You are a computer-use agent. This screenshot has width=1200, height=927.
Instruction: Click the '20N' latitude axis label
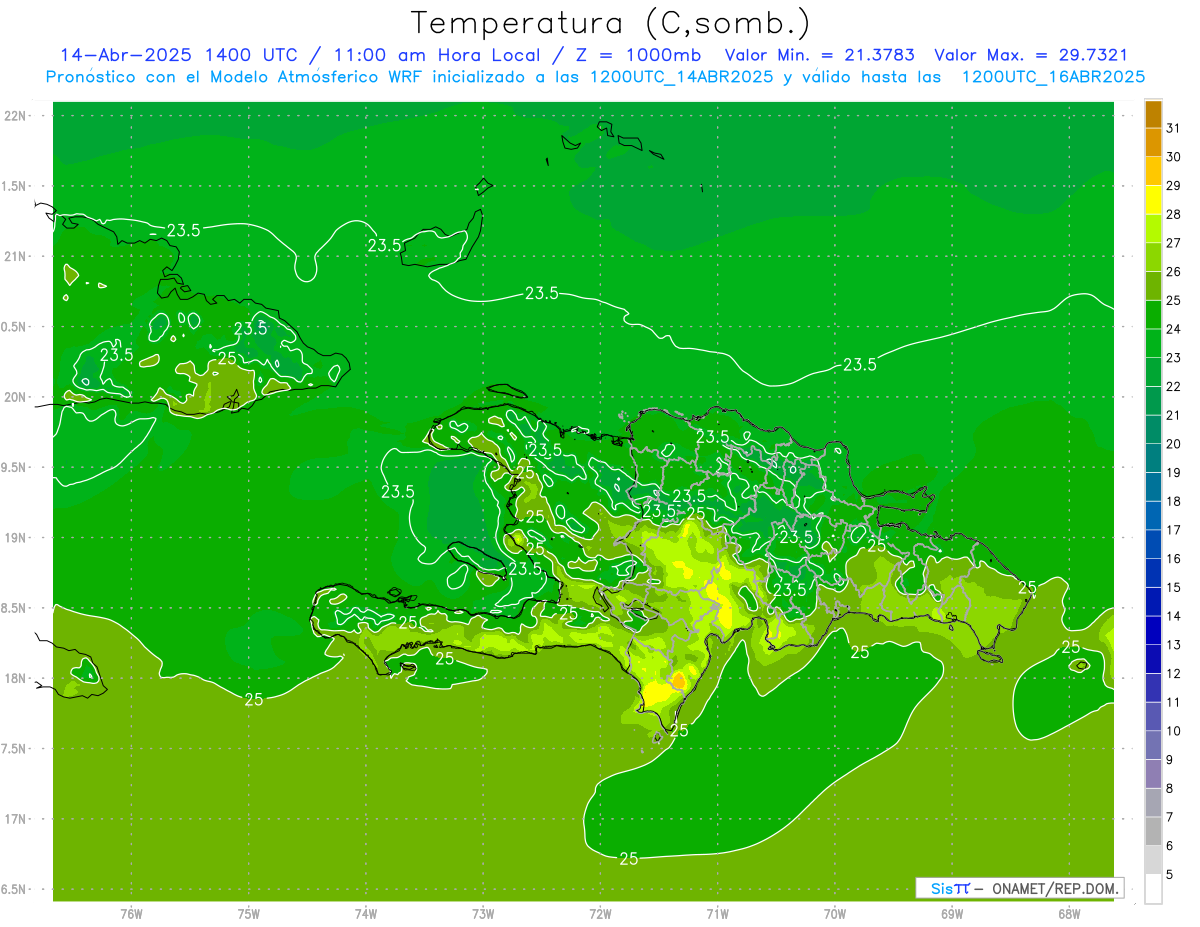pyautogui.click(x=15, y=398)
